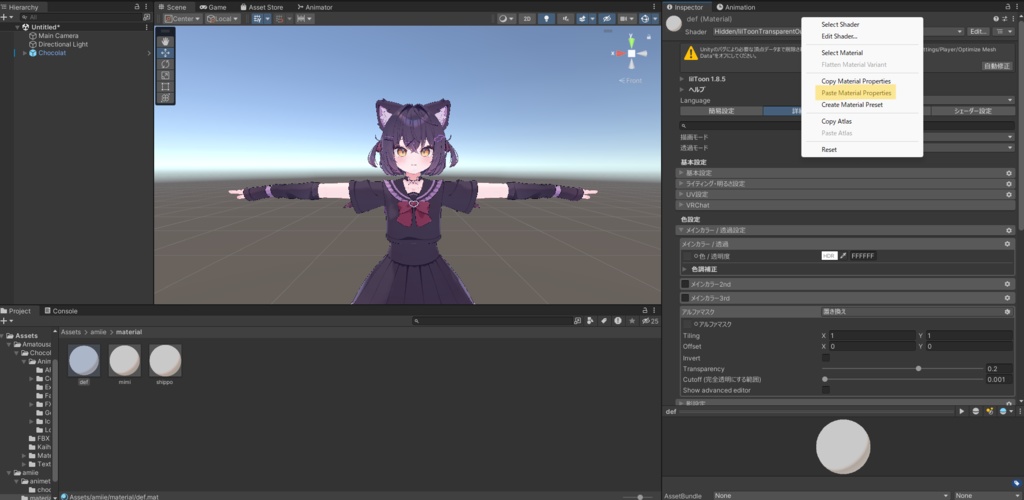The image size is (1024, 500).
Task: Click the Search by Label tag icon
Action: (604, 321)
